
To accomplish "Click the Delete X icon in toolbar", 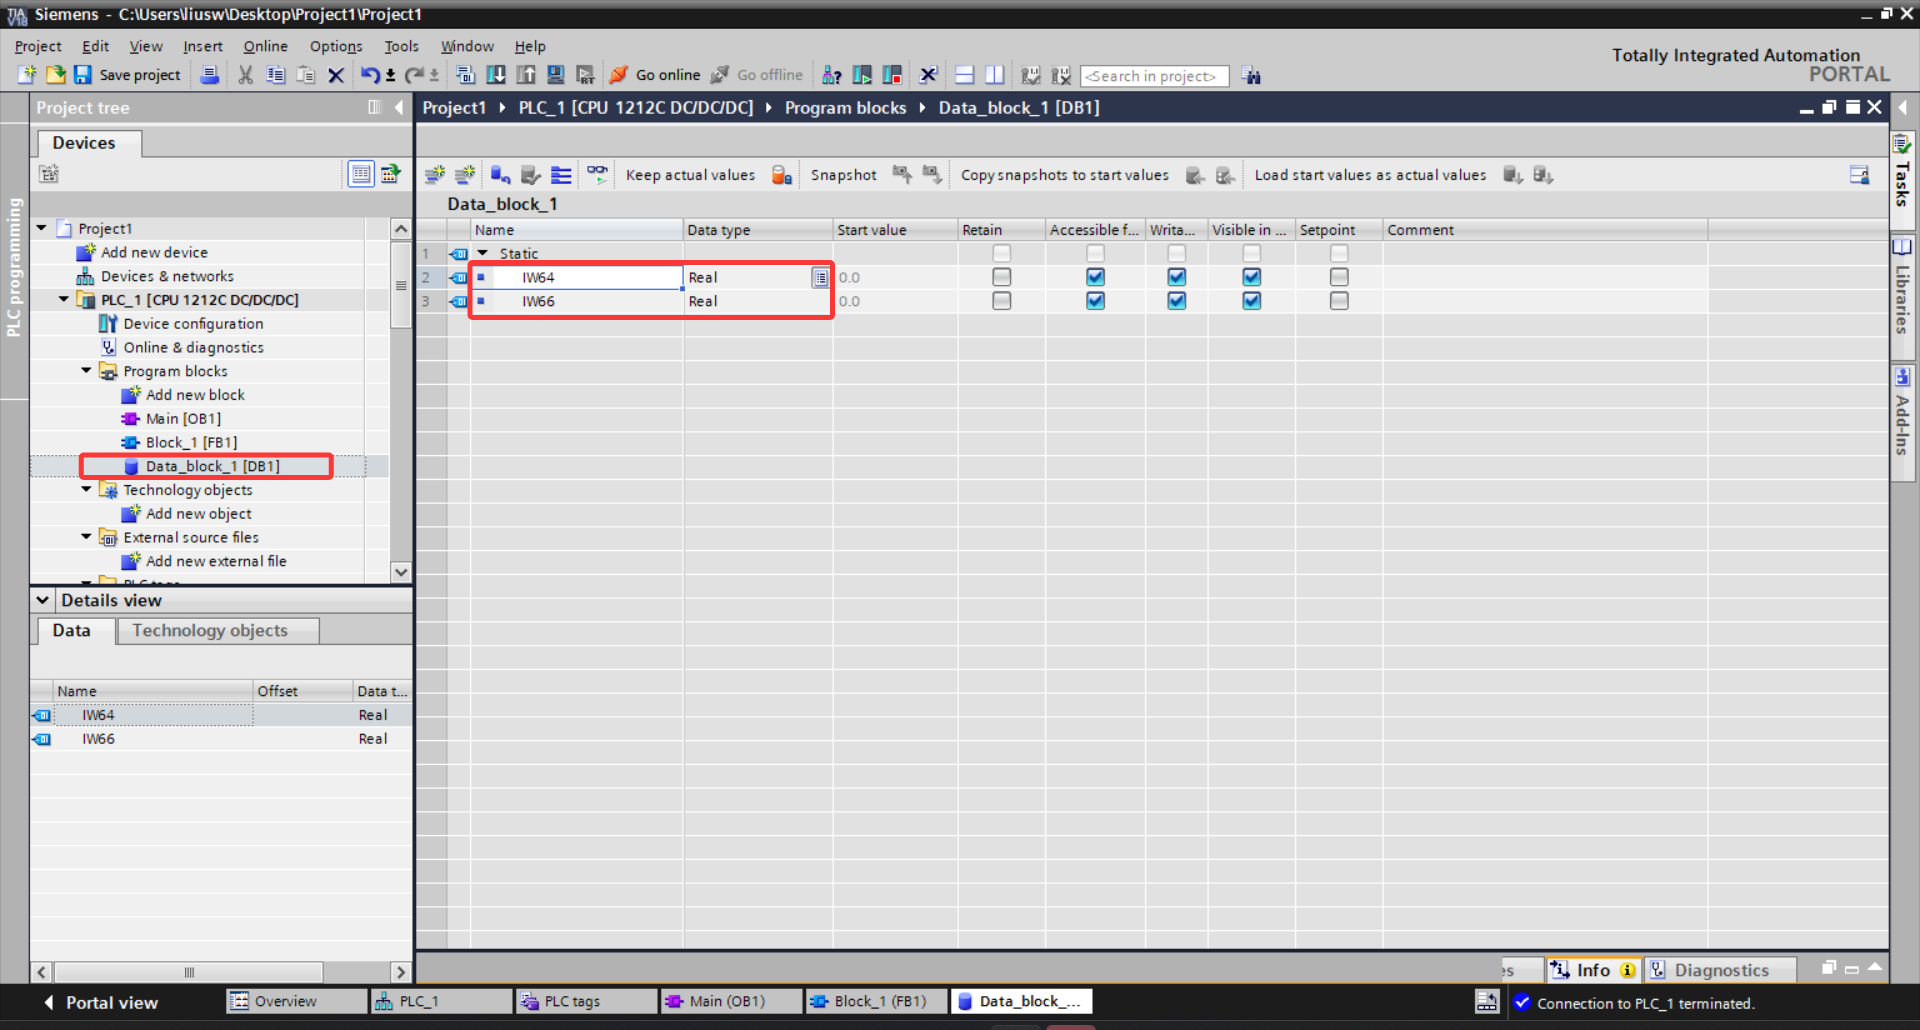I will click(336, 75).
